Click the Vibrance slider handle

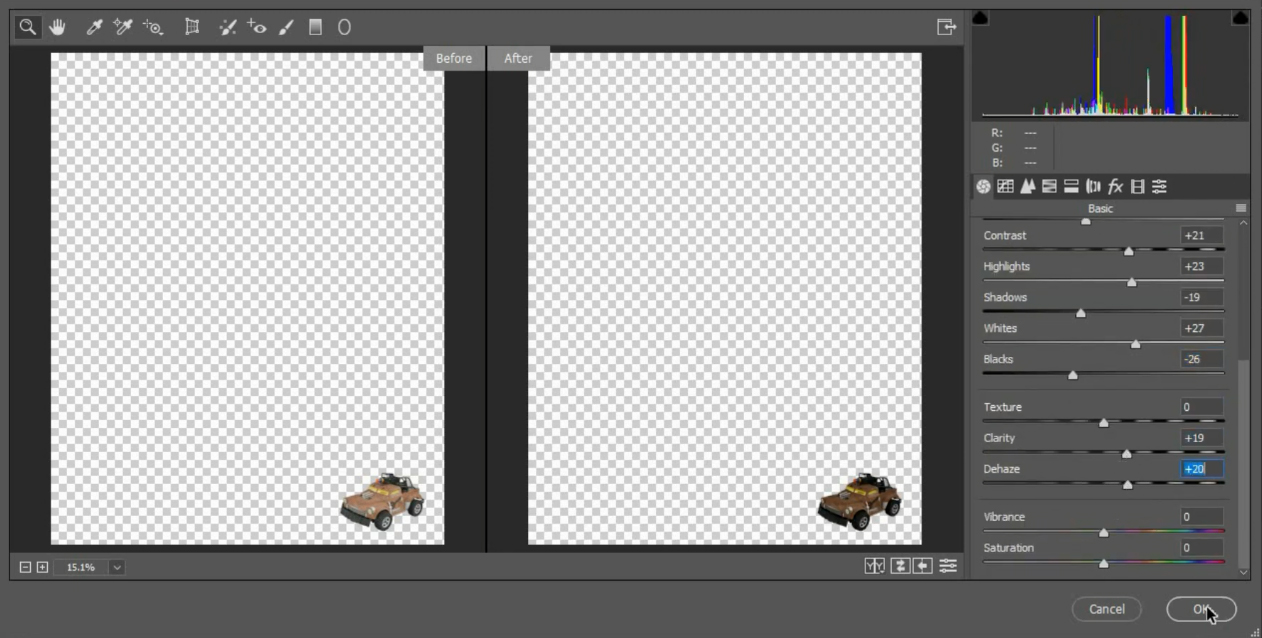(x=1104, y=533)
